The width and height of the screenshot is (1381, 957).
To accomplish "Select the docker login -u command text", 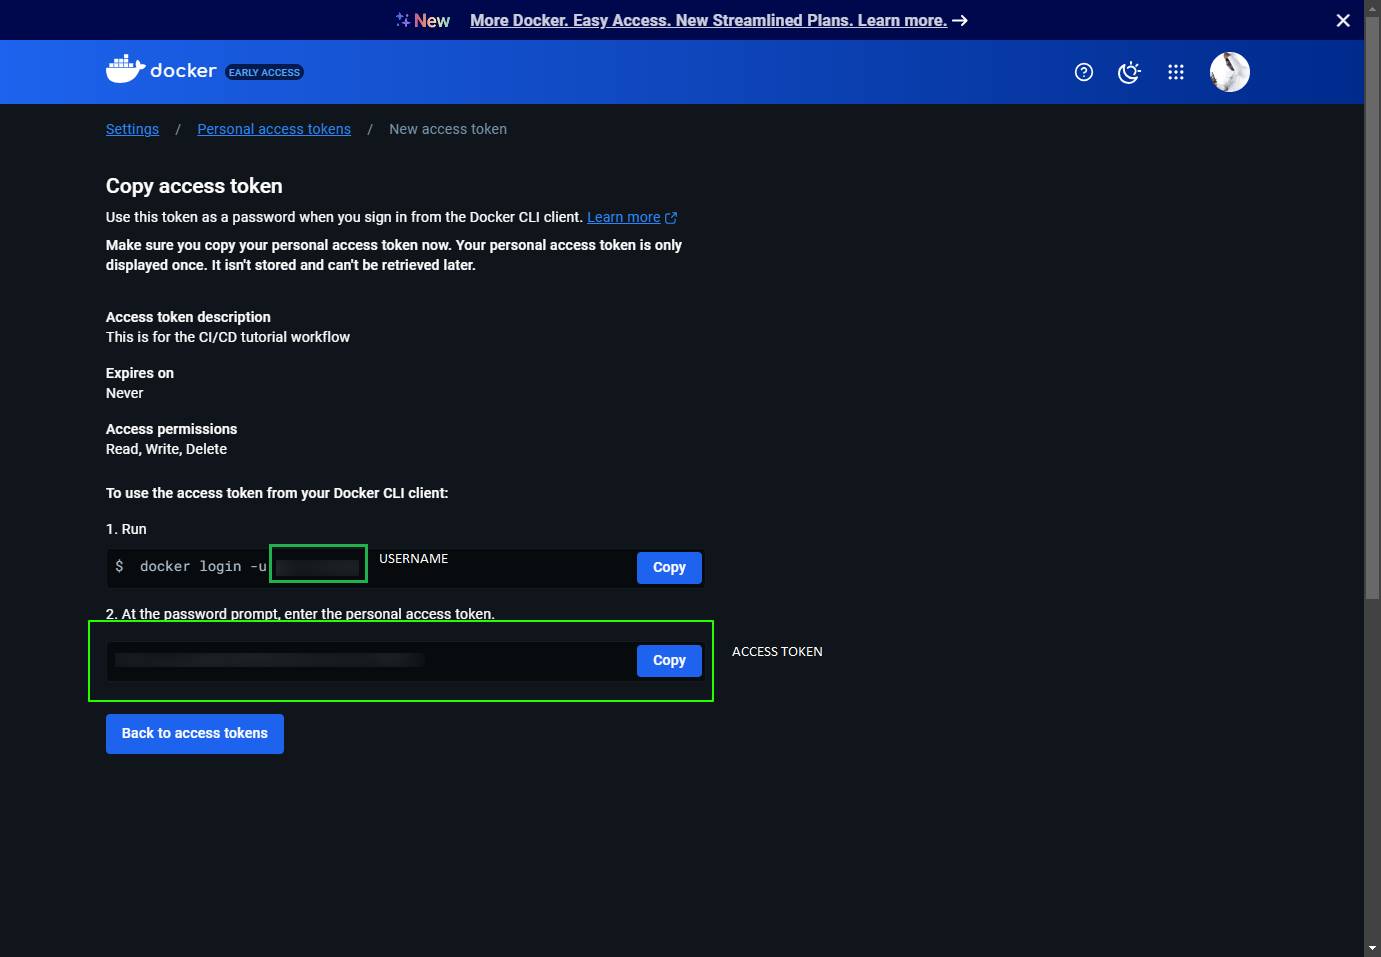I will click(x=203, y=567).
